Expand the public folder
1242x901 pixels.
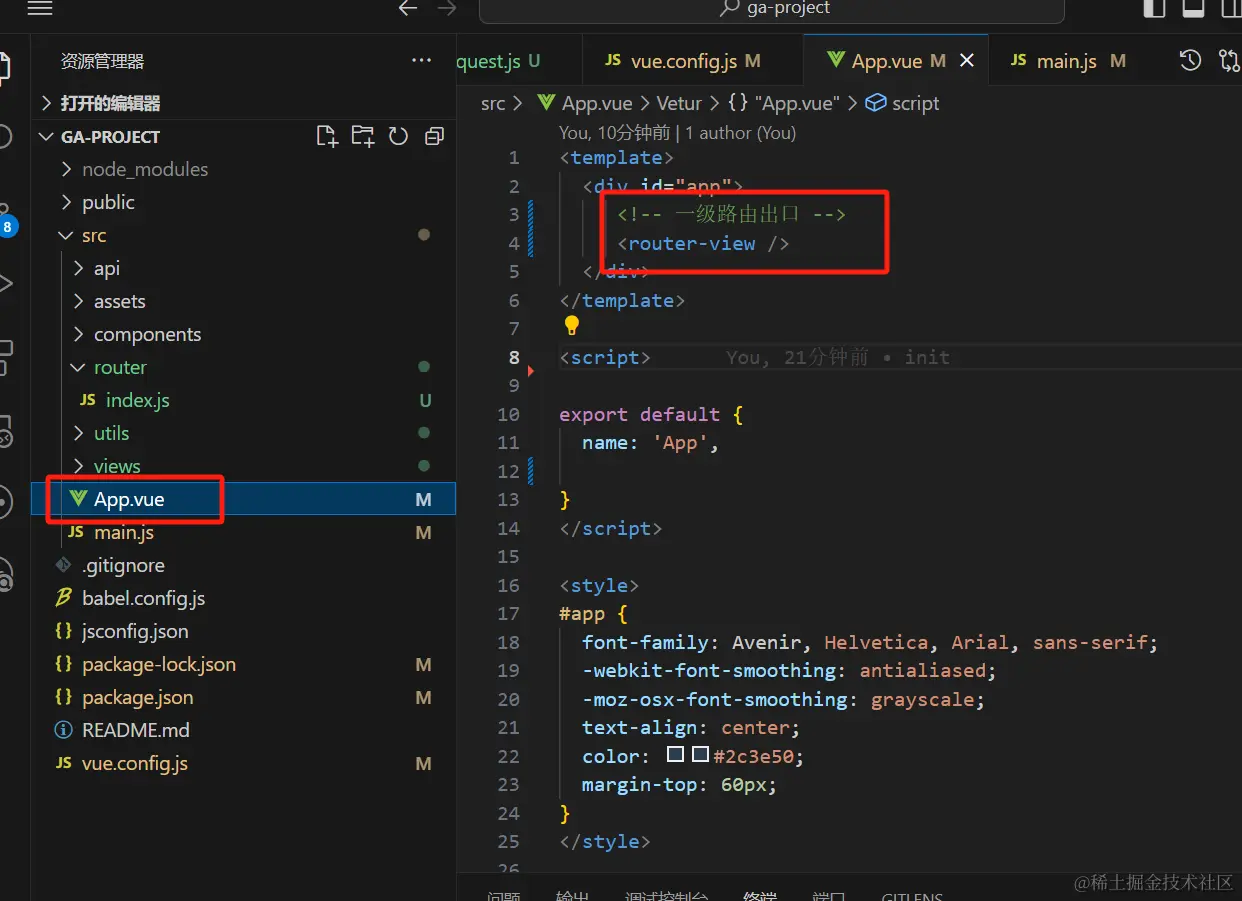[108, 202]
